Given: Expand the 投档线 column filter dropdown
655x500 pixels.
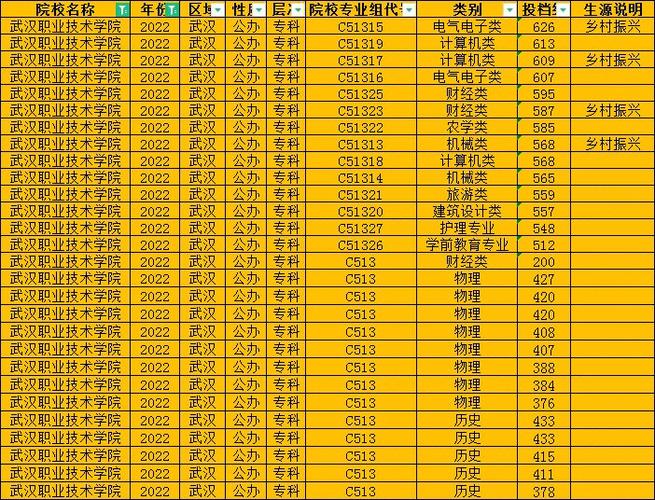Looking at the screenshot, I should pos(564,10).
